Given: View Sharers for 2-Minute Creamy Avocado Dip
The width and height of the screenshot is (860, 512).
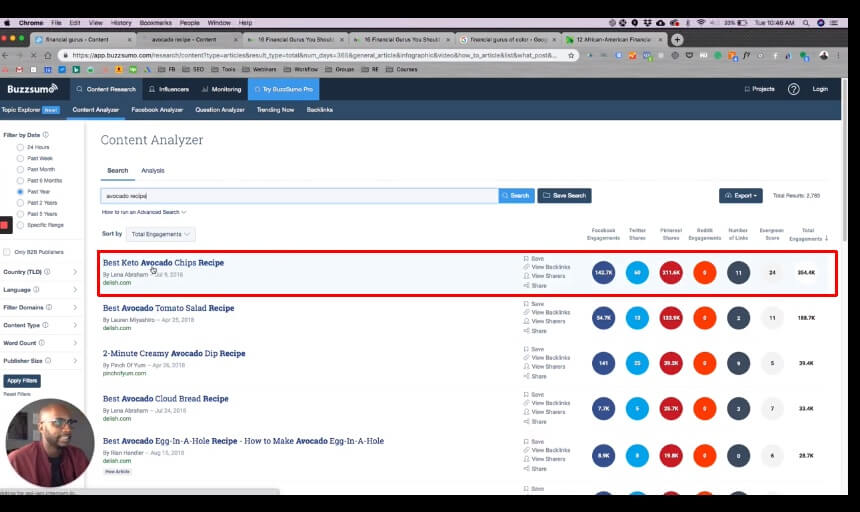Looking at the screenshot, I should coord(544,367).
